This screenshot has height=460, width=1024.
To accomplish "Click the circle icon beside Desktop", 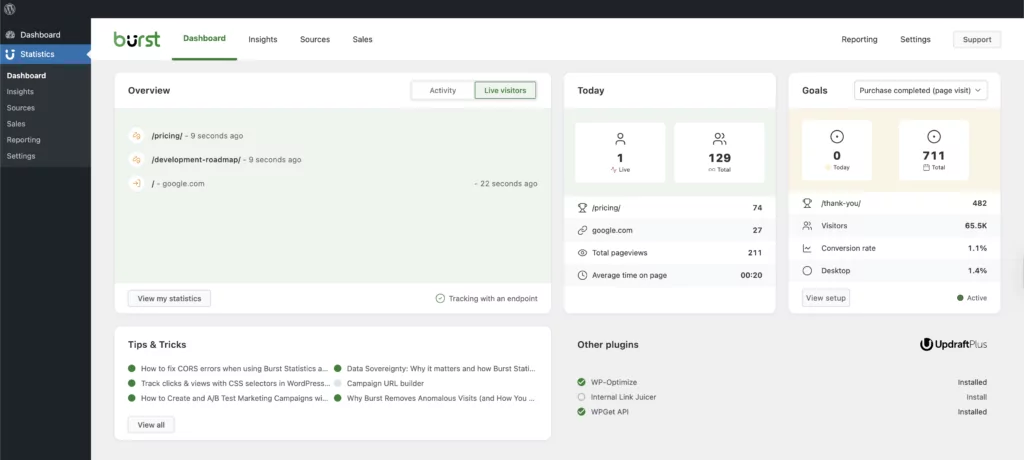I will pyautogui.click(x=807, y=271).
